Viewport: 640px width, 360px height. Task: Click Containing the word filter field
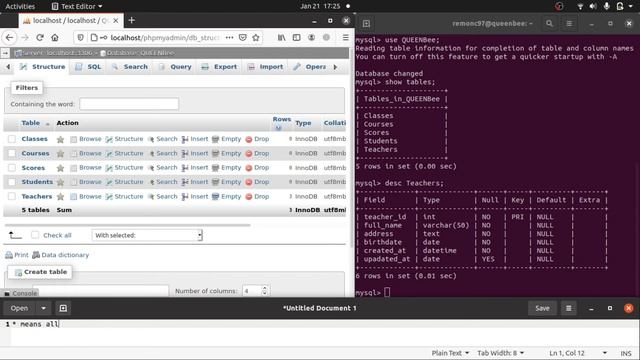129,104
